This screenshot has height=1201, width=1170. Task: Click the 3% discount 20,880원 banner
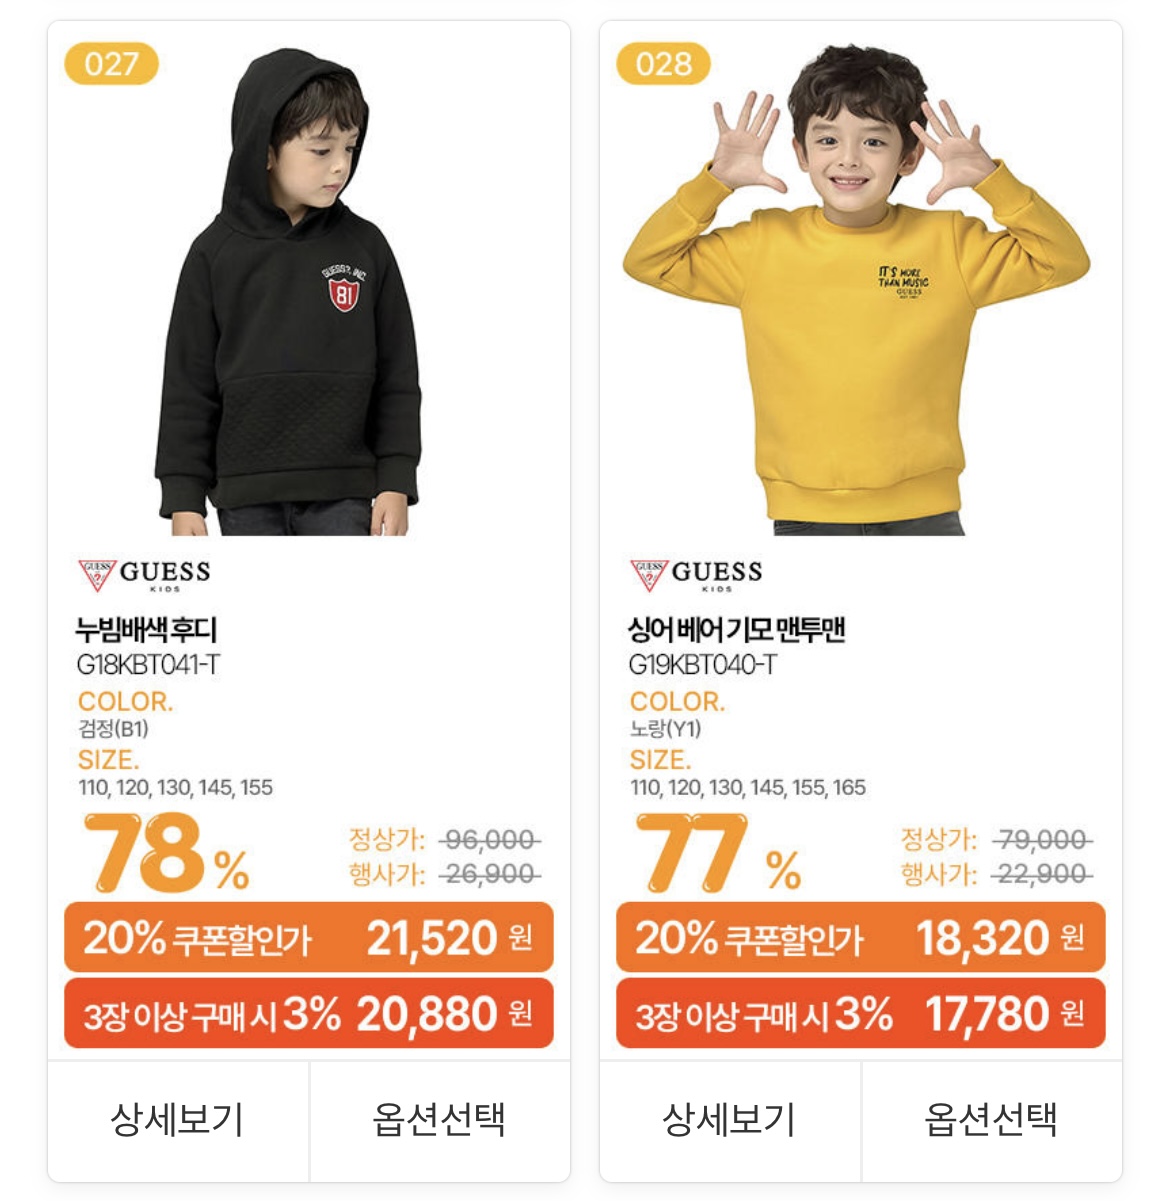(309, 1013)
